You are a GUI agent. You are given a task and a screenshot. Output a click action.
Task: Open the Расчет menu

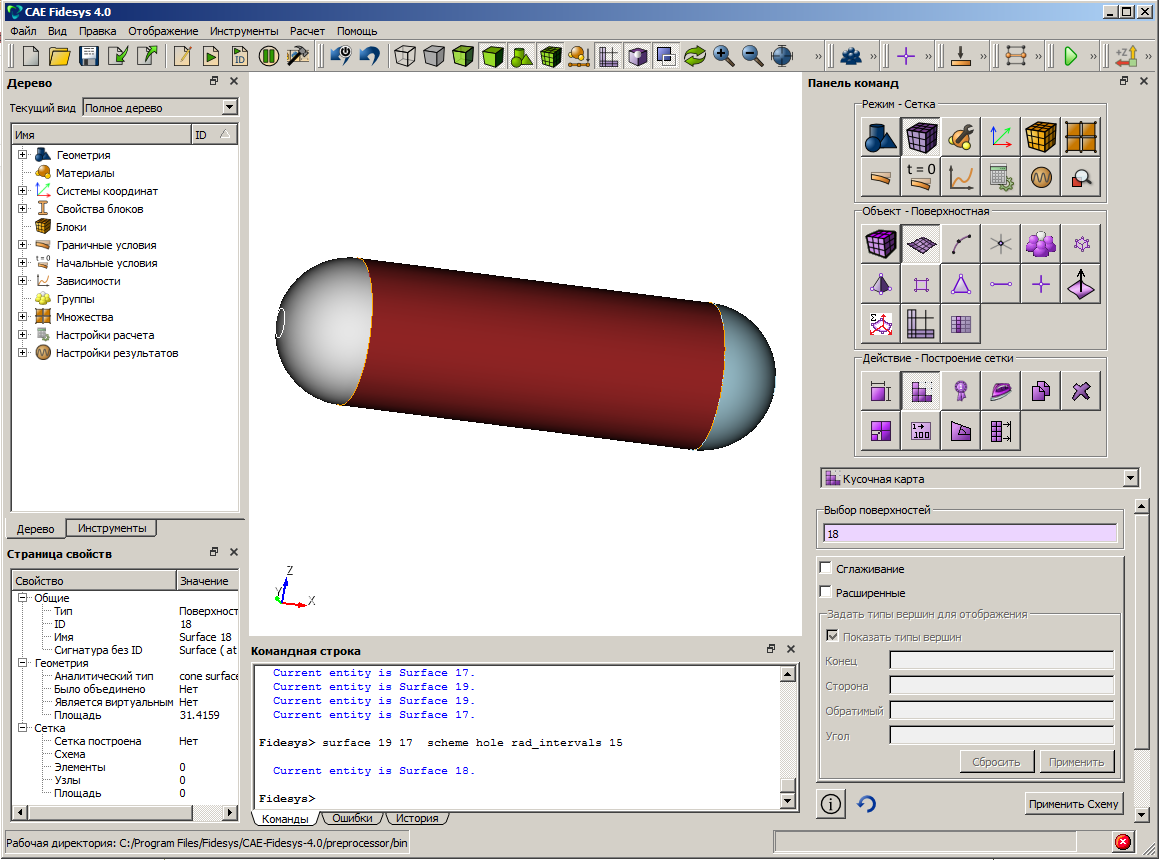[307, 31]
